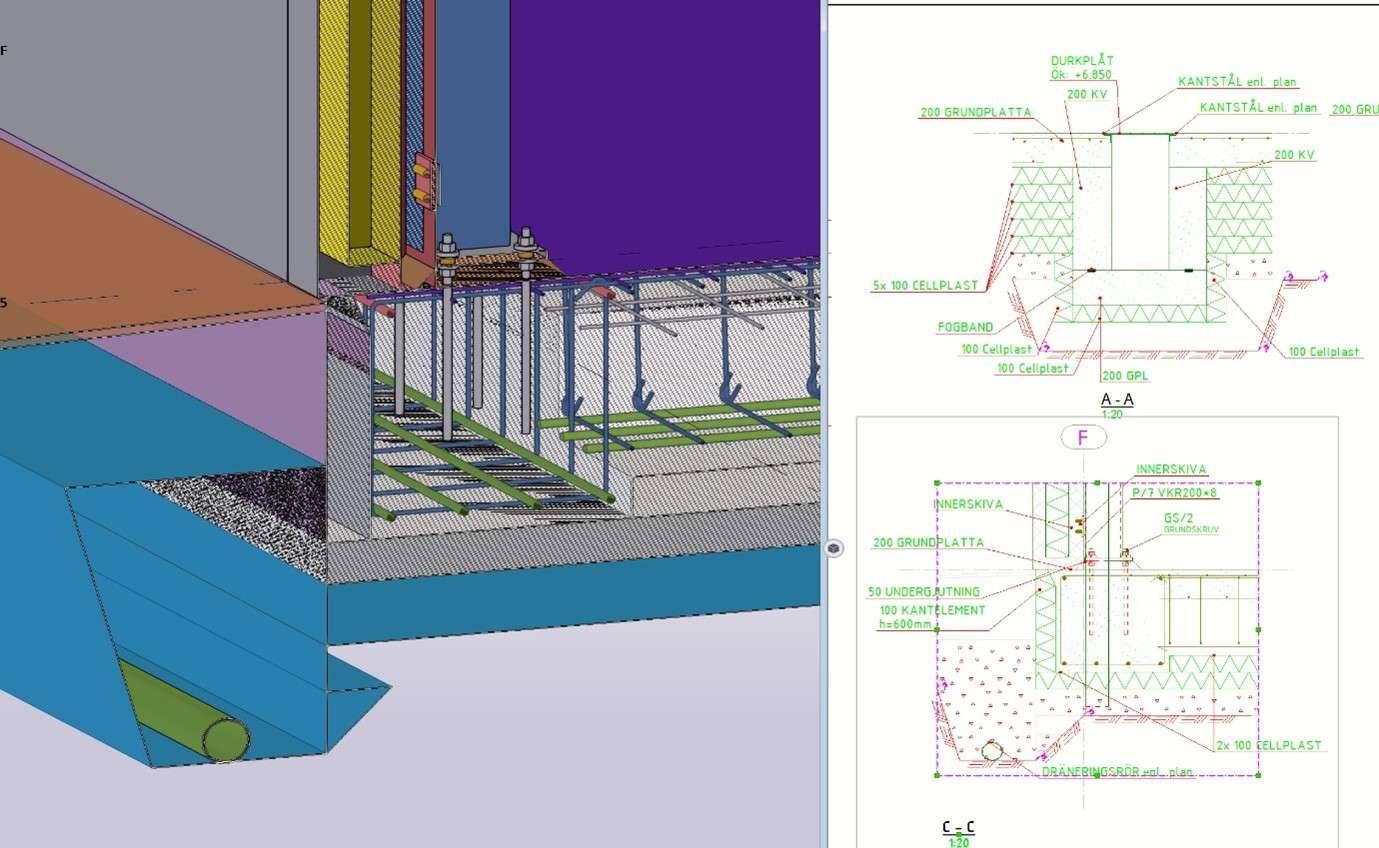1379x848 pixels.
Task: Click the 50 UNDERGJUTNING annotation text
Action: tap(923, 591)
